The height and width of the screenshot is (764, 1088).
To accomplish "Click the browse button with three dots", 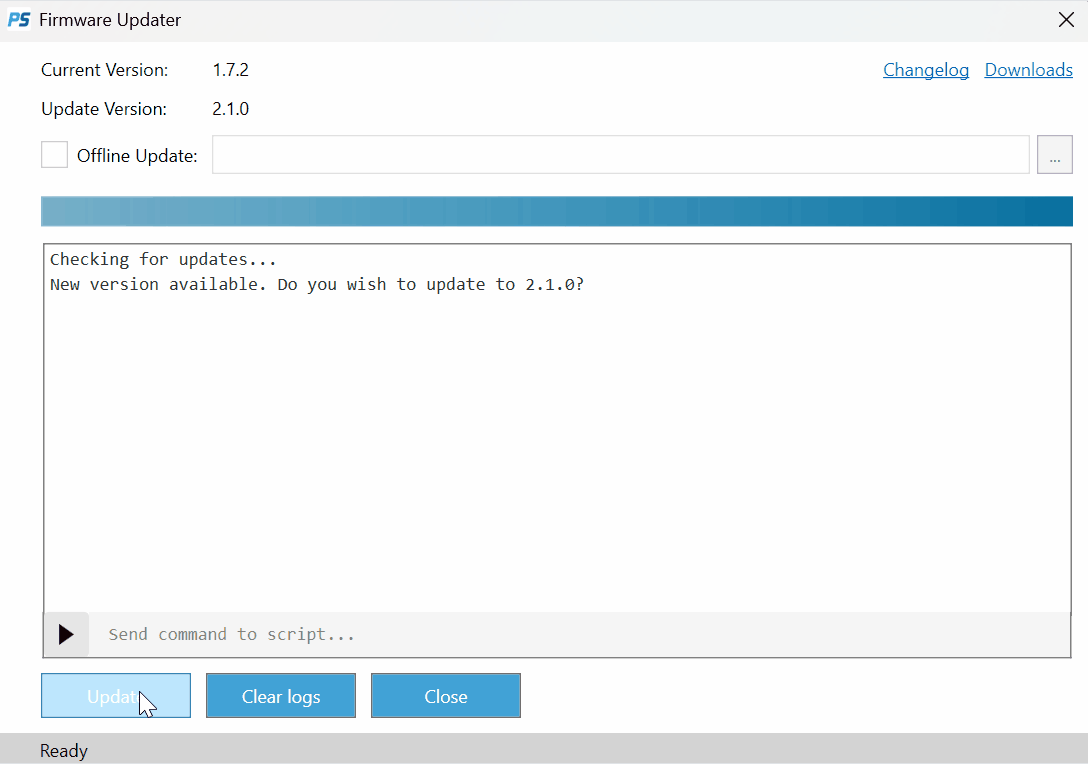I will click(1054, 155).
